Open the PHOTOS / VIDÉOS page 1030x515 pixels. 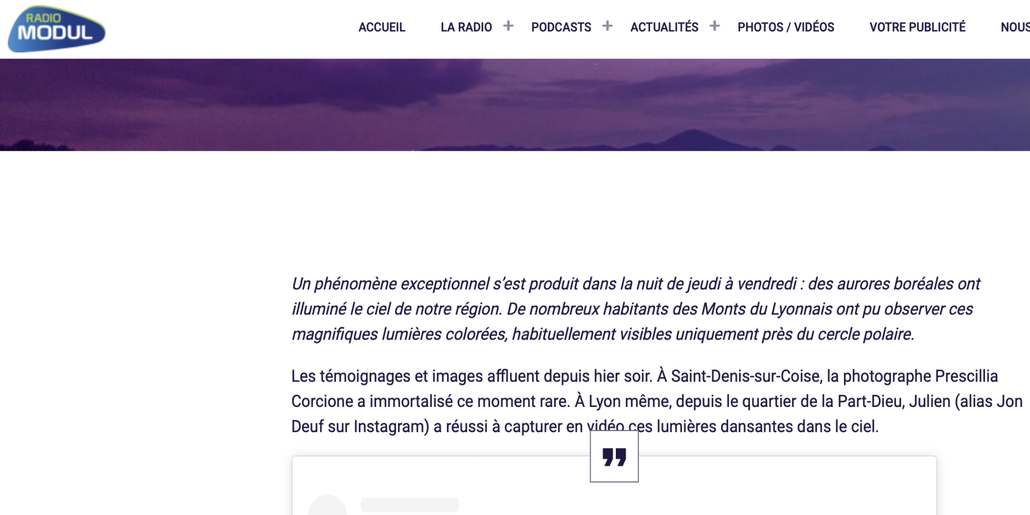pyautogui.click(x=786, y=28)
